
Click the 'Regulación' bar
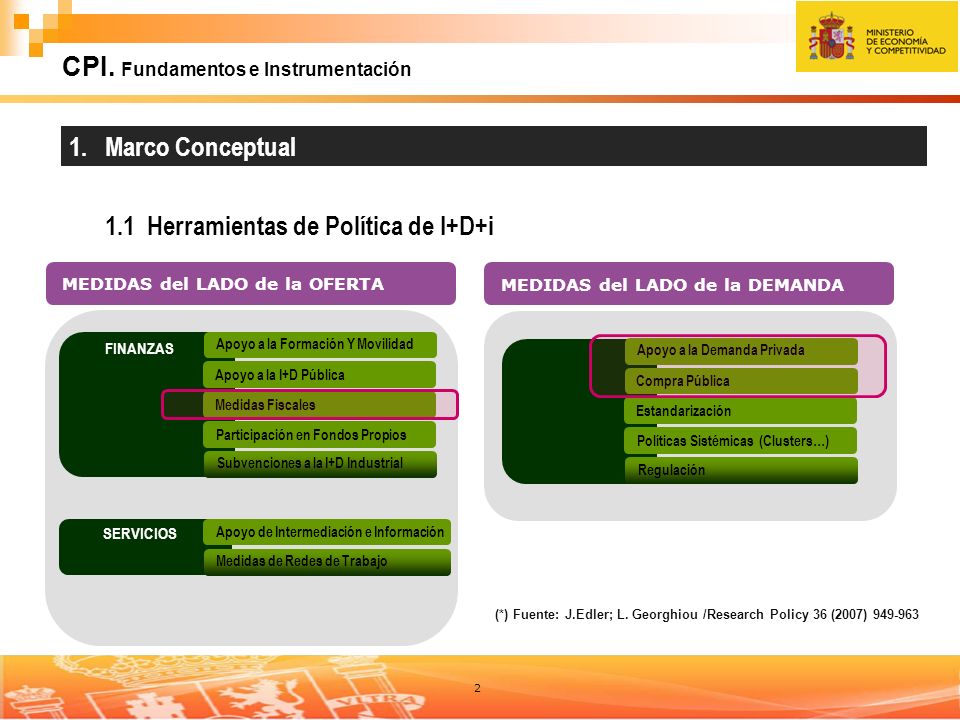(x=741, y=470)
